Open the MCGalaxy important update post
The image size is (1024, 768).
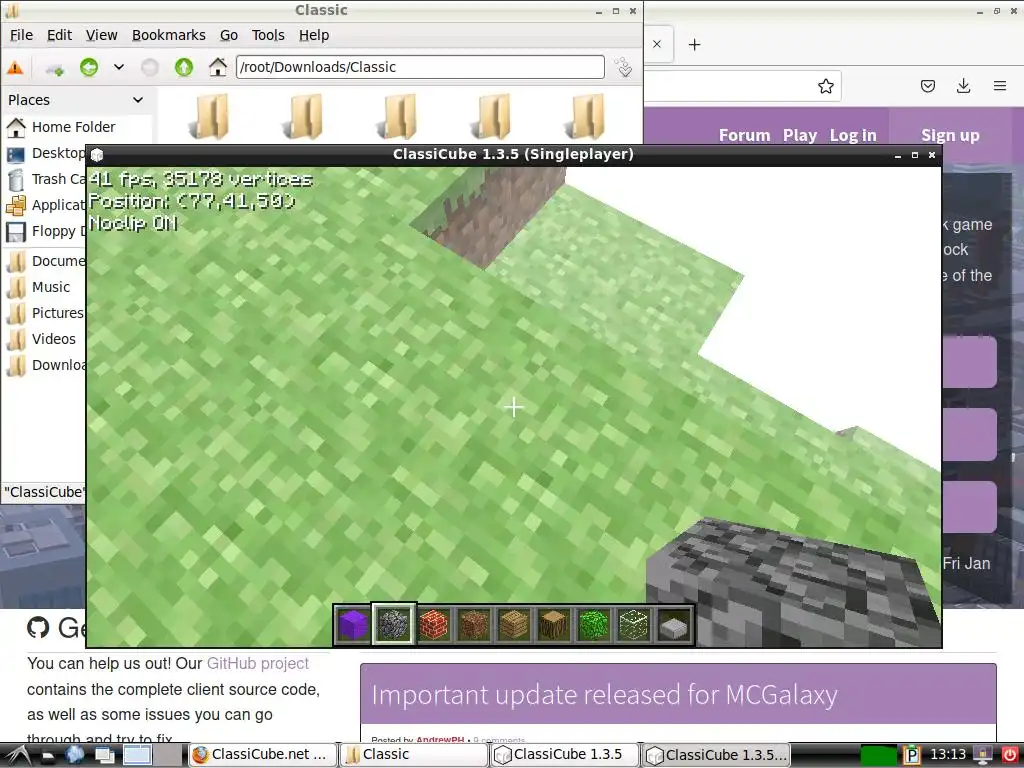[x=604, y=694]
